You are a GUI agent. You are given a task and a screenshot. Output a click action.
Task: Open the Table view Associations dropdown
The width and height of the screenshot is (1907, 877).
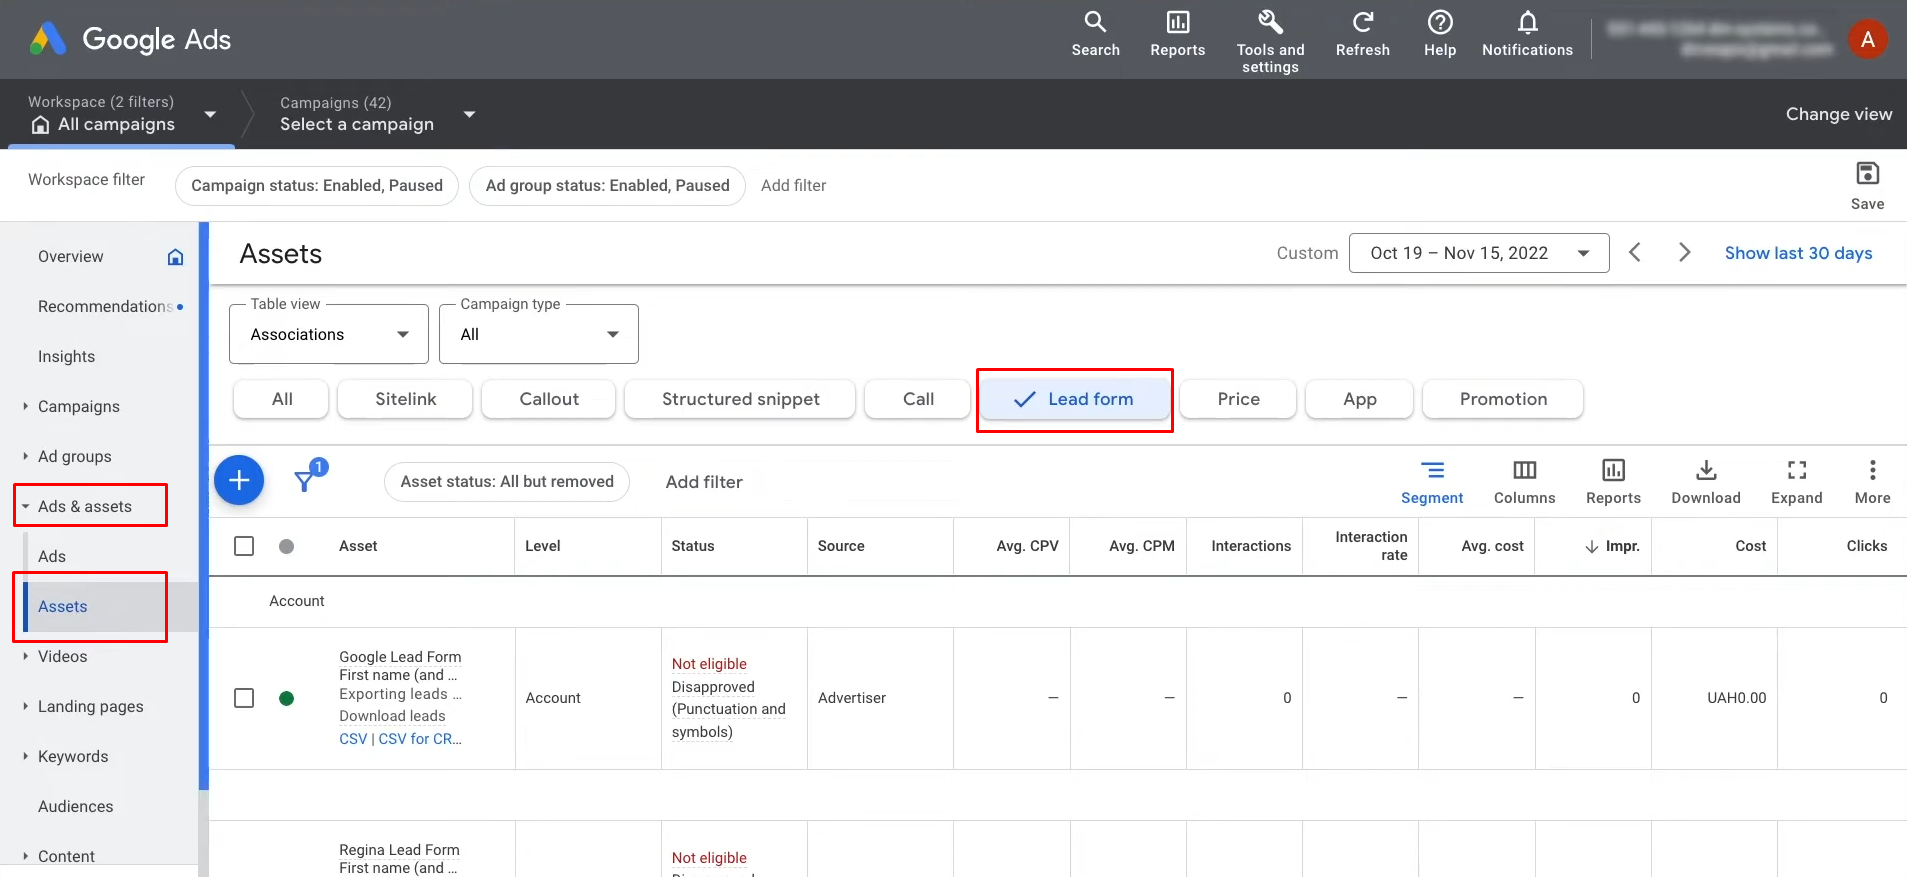[329, 334]
